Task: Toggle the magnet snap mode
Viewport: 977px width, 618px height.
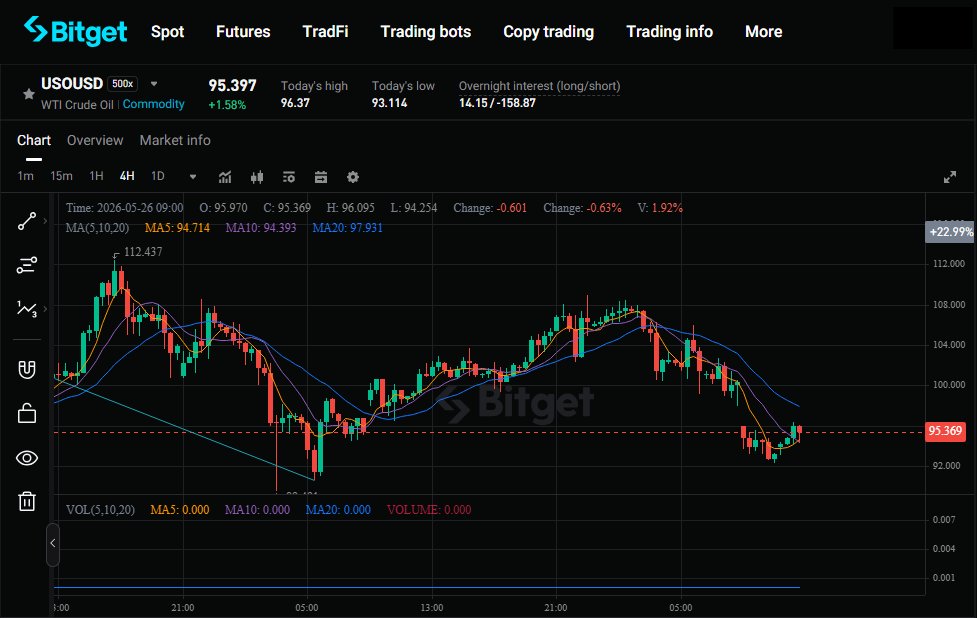Action: [27, 369]
